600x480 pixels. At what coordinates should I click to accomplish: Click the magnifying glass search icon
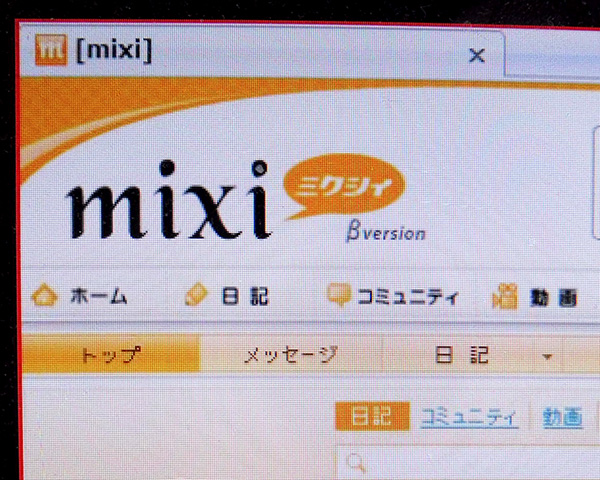coord(356,464)
